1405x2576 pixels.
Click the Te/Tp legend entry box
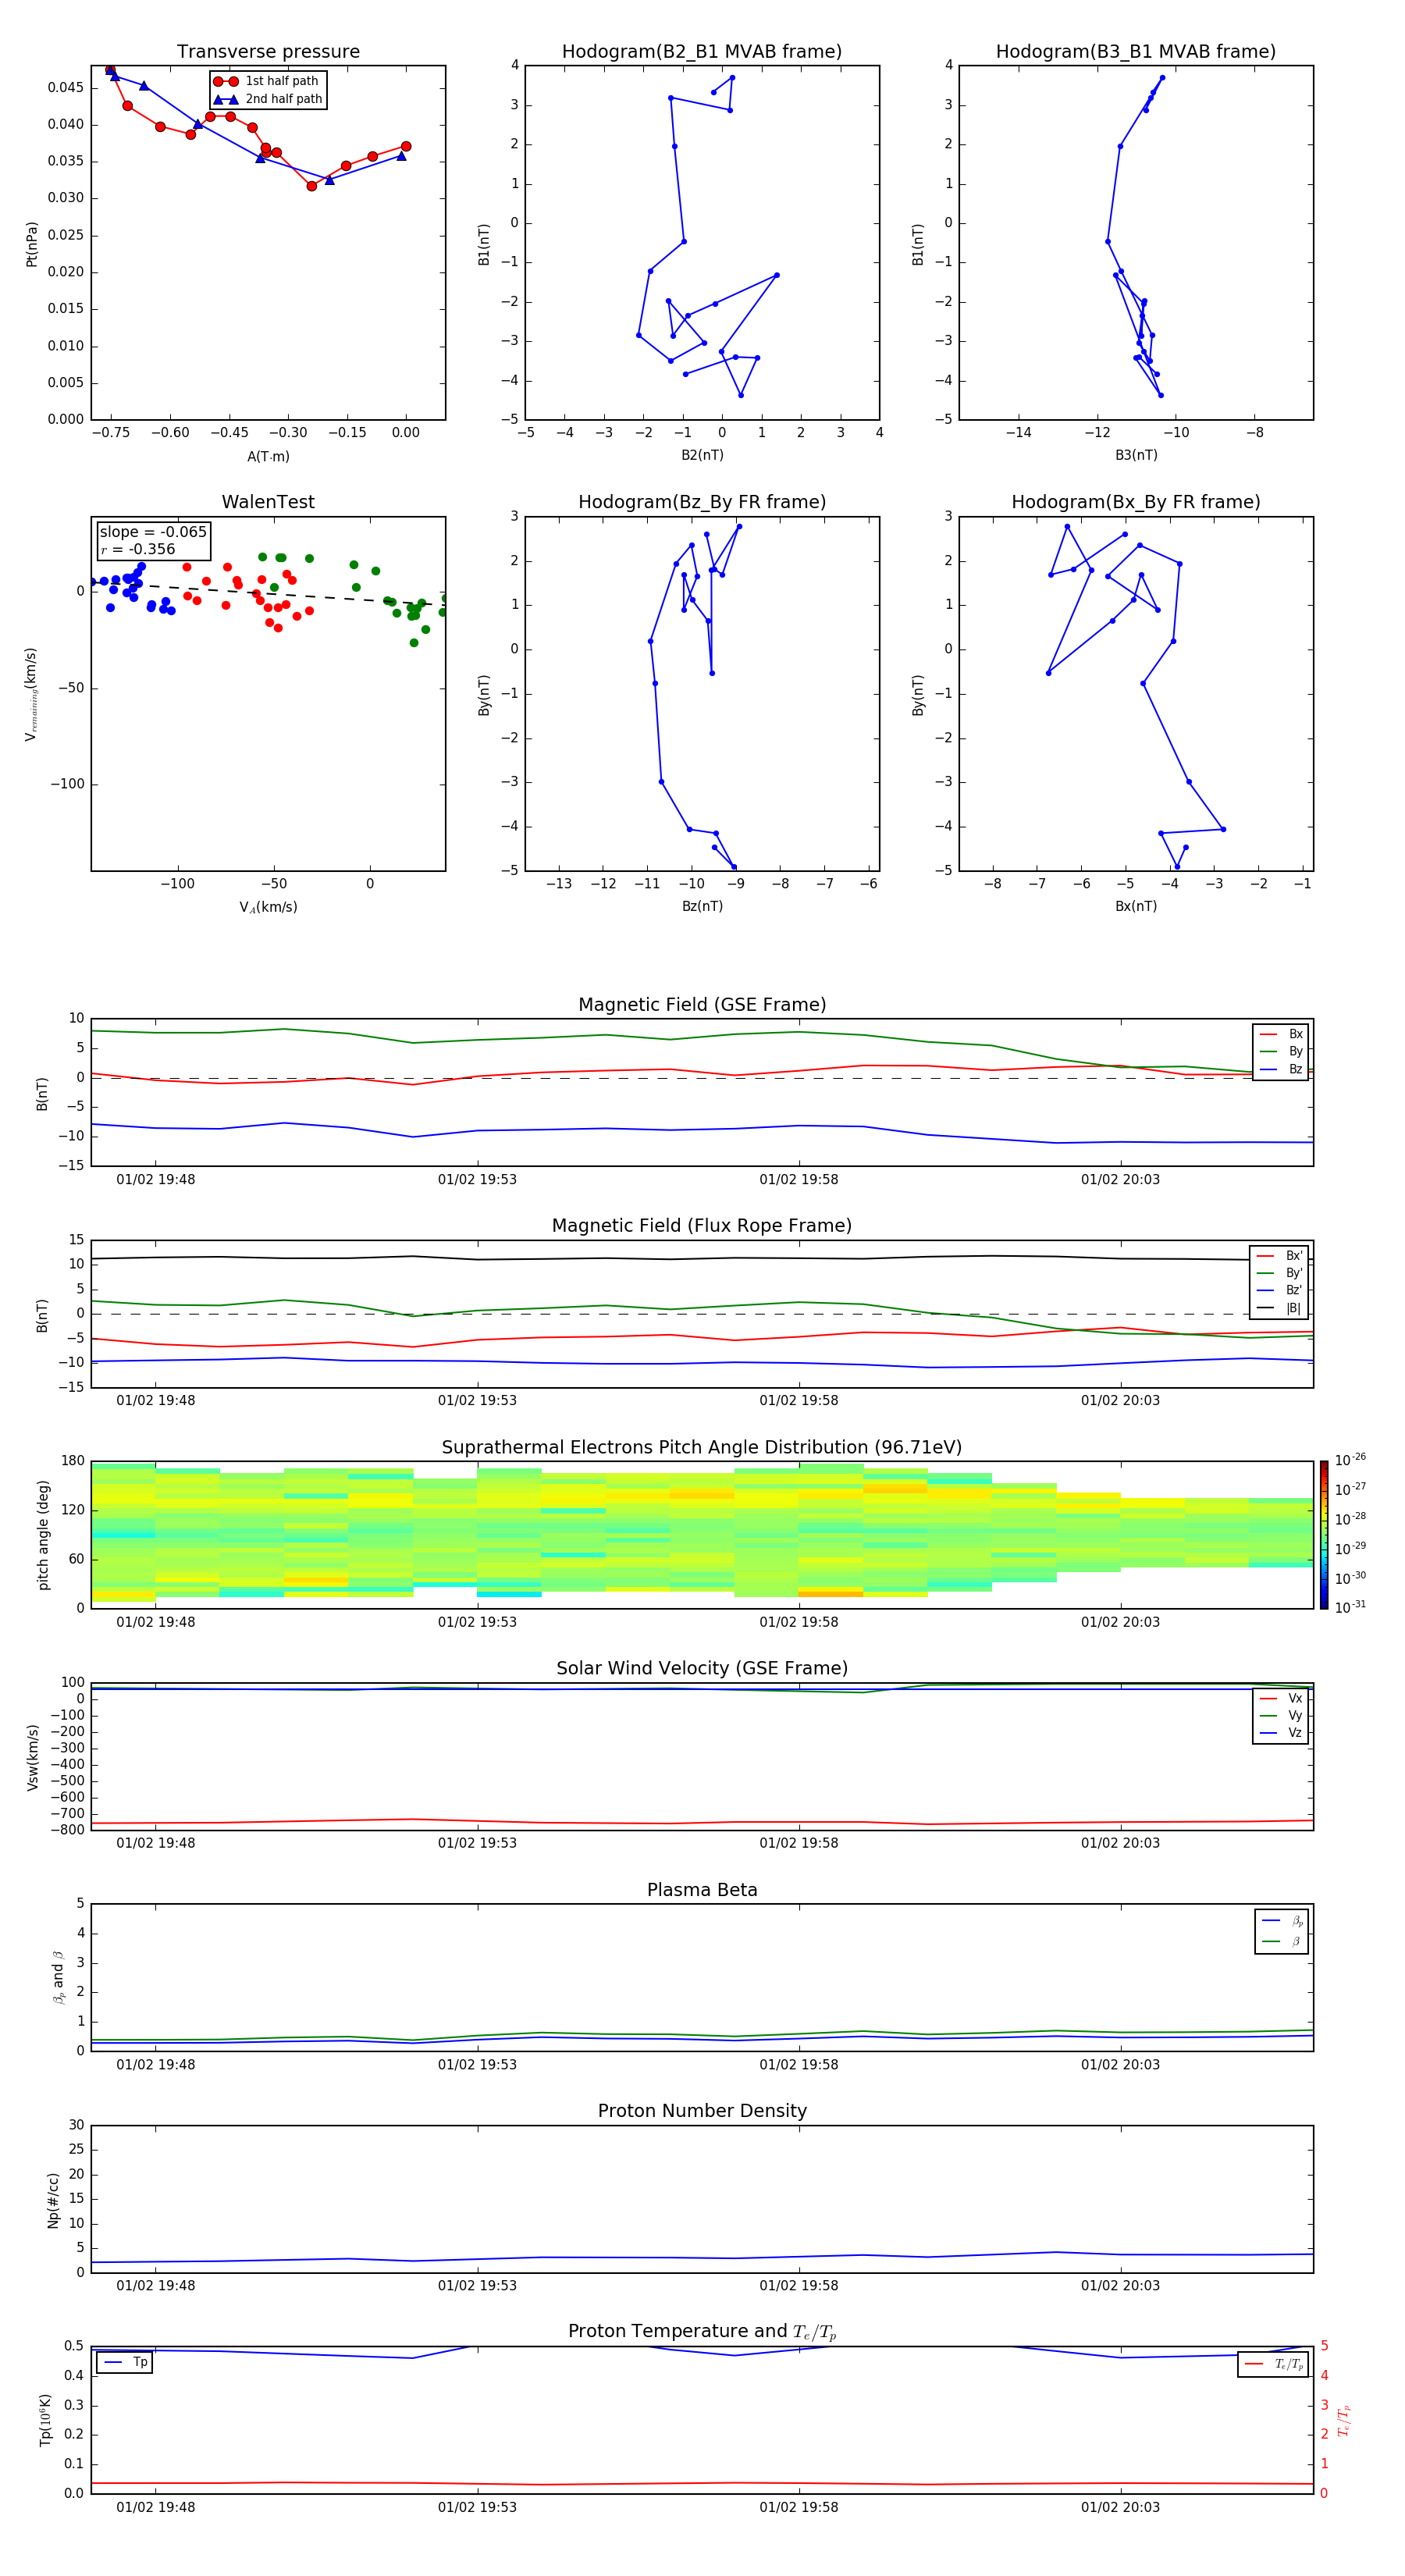[1273, 2364]
